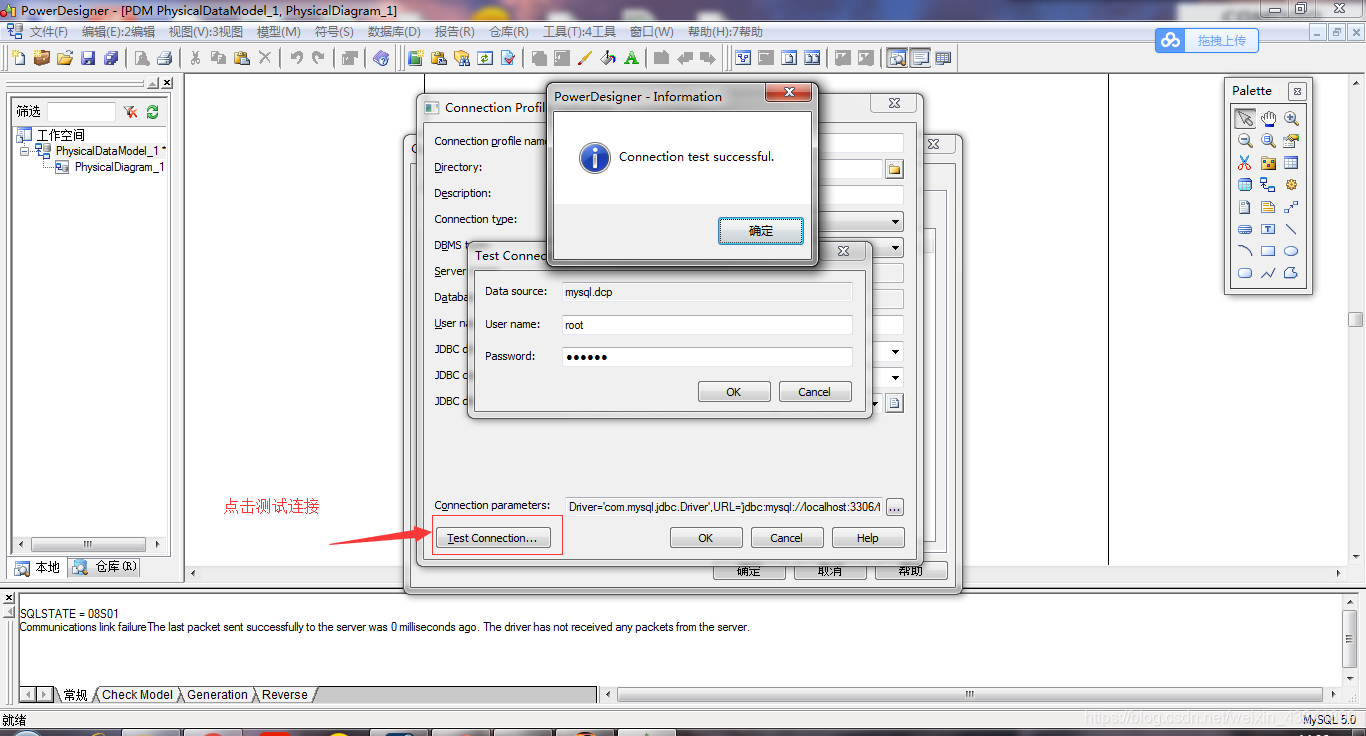Click Cancel in the Test Connection dialog
This screenshot has width=1366, height=736.
coord(815,392)
